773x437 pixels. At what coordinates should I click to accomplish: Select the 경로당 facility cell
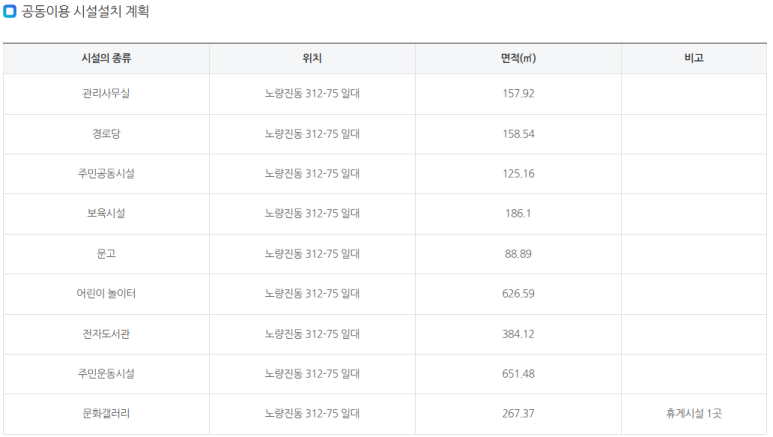click(x=106, y=134)
